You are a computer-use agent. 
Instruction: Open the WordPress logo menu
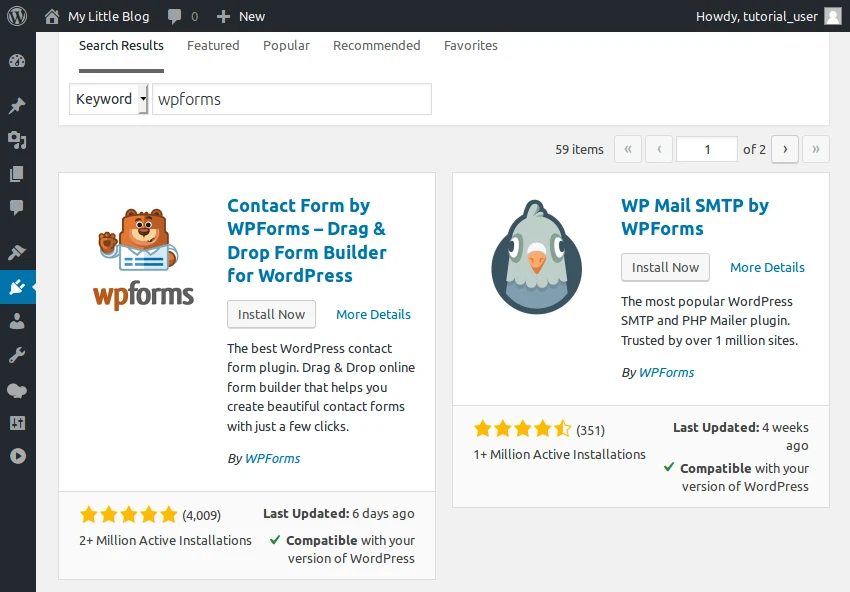(17, 16)
